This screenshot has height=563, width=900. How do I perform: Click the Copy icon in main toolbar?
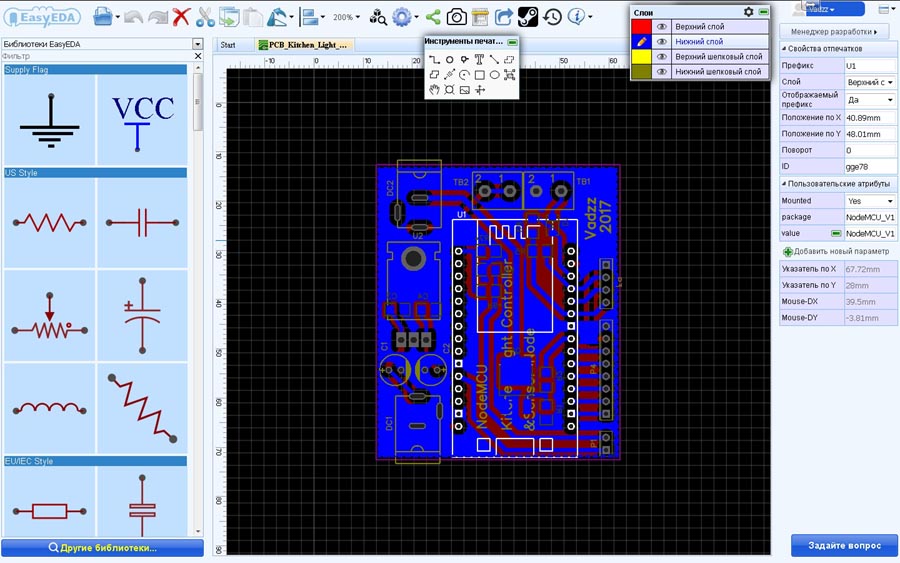[229, 17]
